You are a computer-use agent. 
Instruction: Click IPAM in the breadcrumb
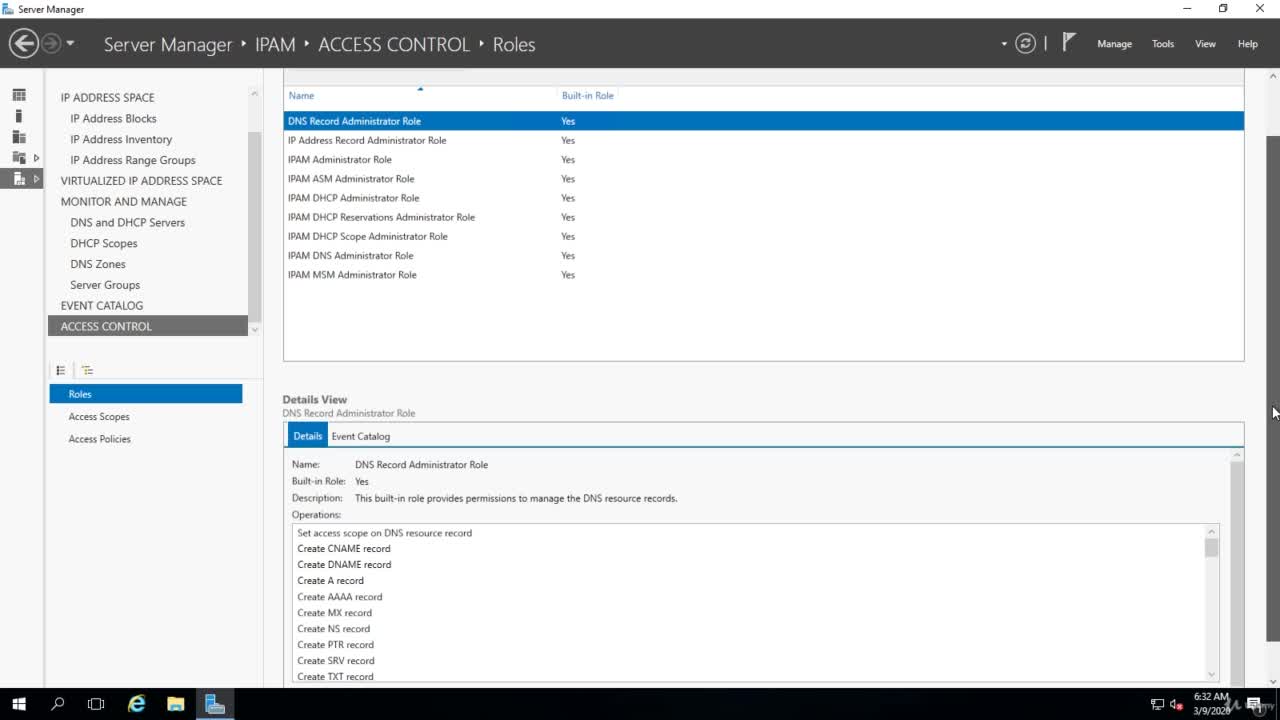point(275,45)
